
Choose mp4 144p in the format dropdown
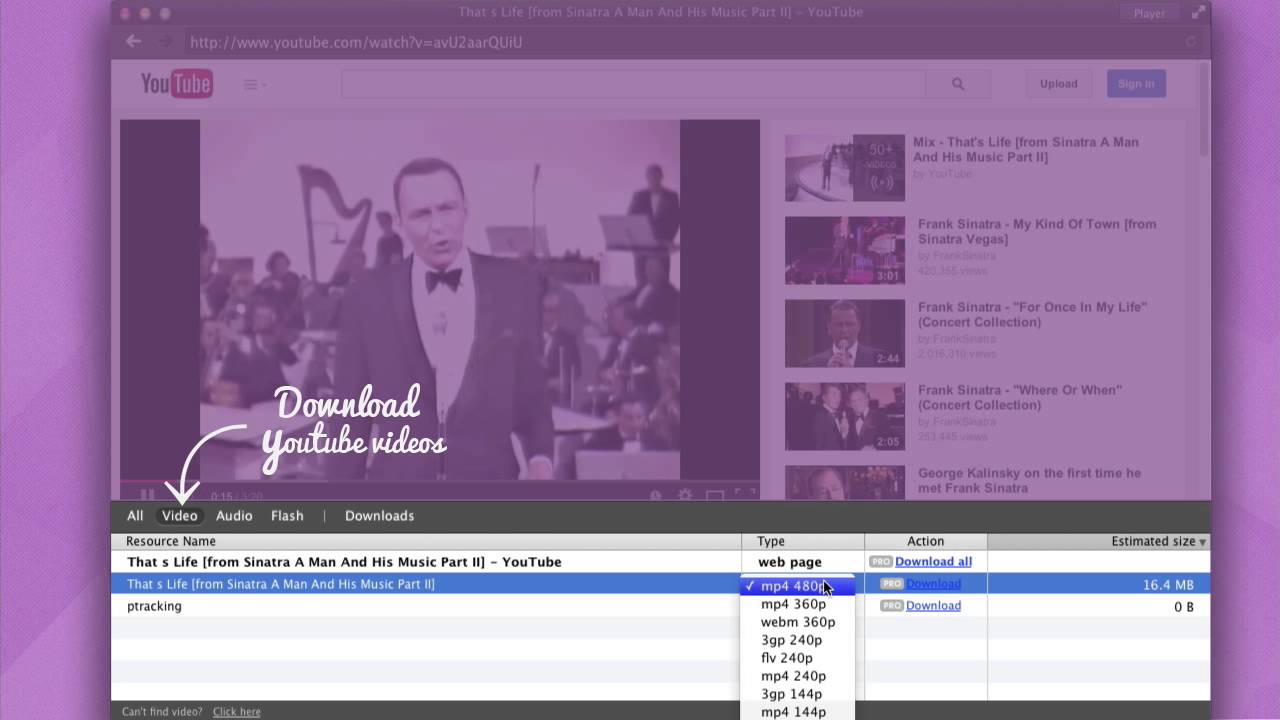point(797,712)
